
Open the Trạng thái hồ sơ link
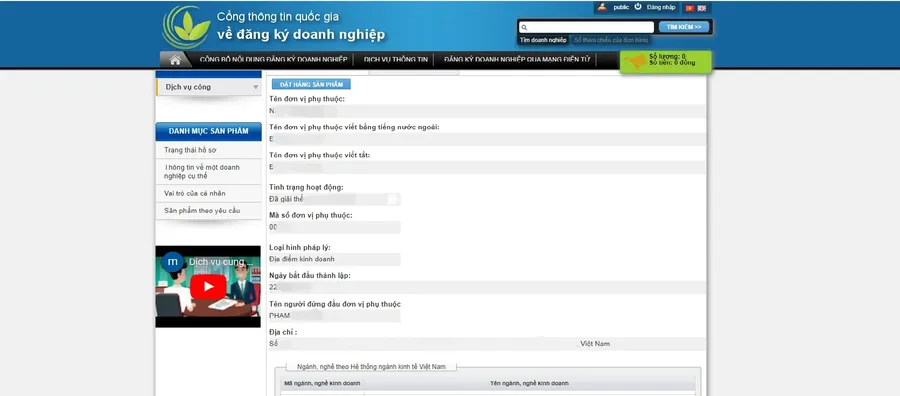pyautogui.click(x=190, y=150)
